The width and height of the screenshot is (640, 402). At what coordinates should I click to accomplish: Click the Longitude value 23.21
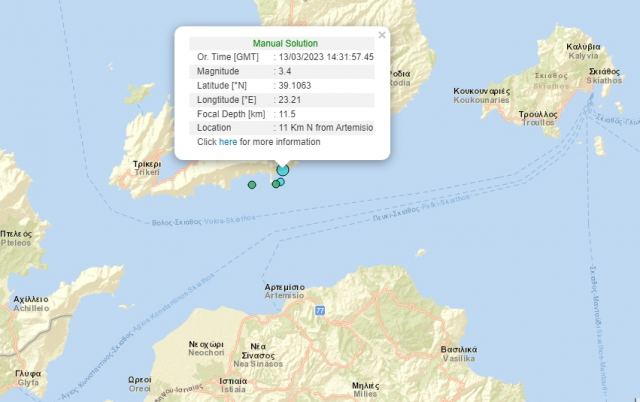click(x=290, y=100)
